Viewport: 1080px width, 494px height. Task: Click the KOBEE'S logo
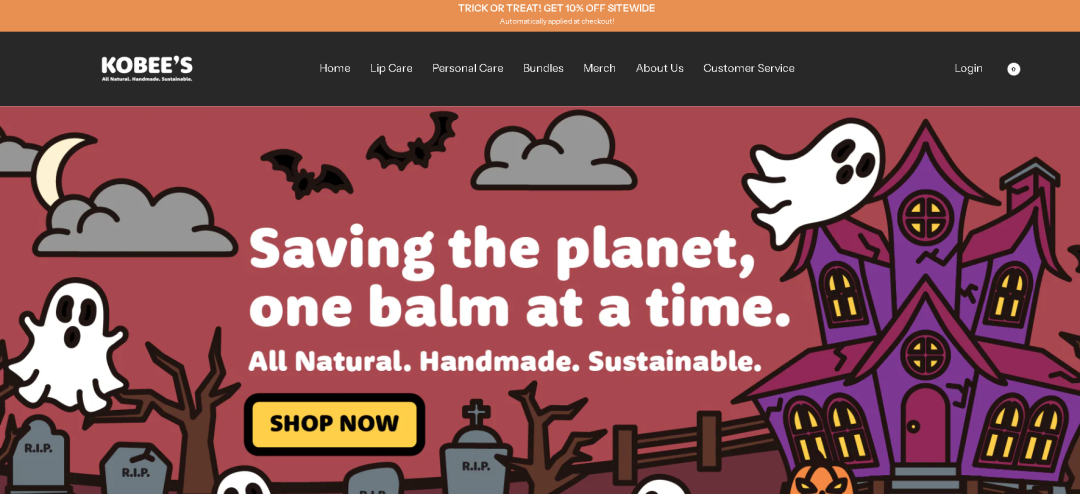coord(147,68)
